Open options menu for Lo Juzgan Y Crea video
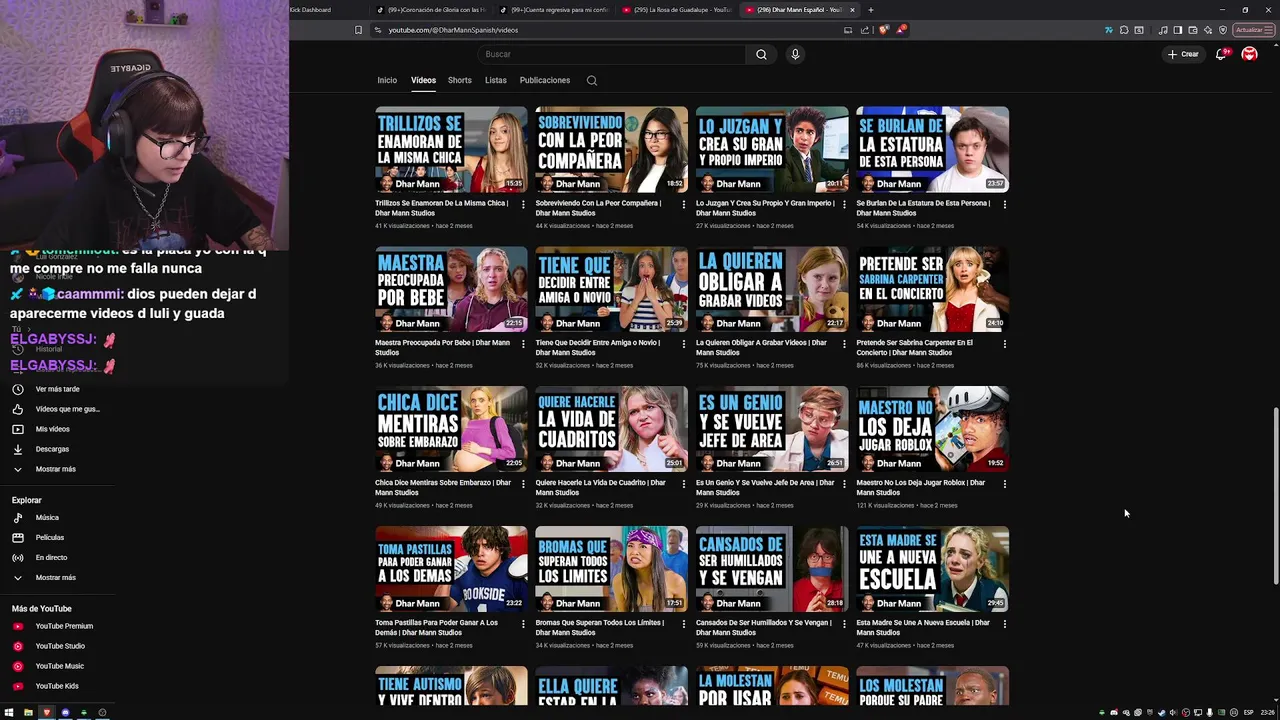Screen dimensions: 1280x720 [x=844, y=204]
